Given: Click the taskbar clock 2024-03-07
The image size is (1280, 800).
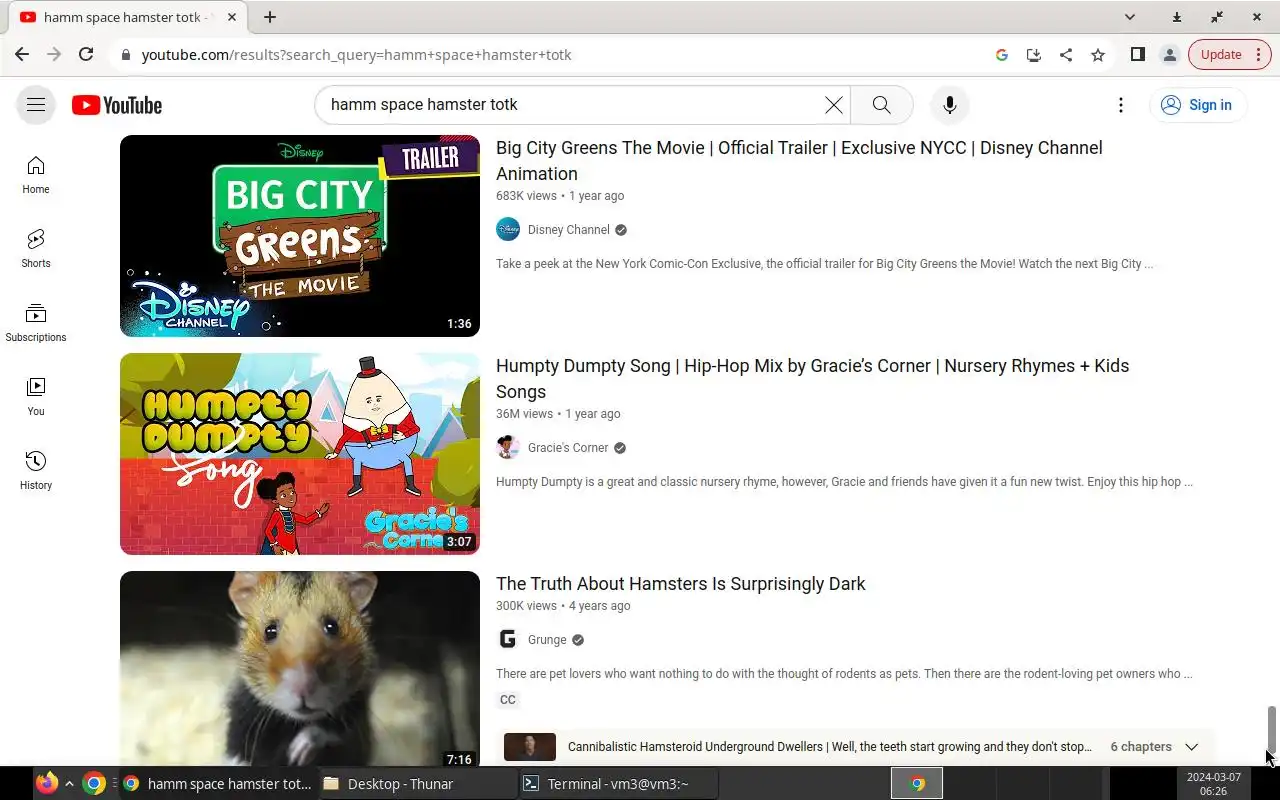Looking at the screenshot, I should click(1213, 784).
